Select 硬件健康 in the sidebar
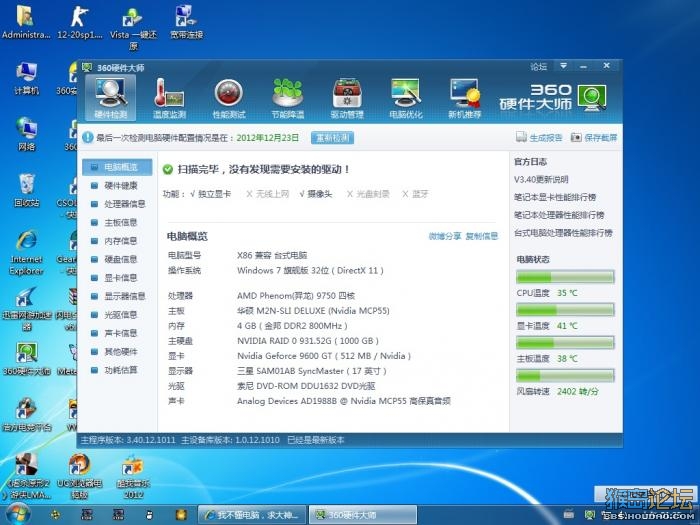Viewport: 700px width, 525px height. click(x=117, y=185)
